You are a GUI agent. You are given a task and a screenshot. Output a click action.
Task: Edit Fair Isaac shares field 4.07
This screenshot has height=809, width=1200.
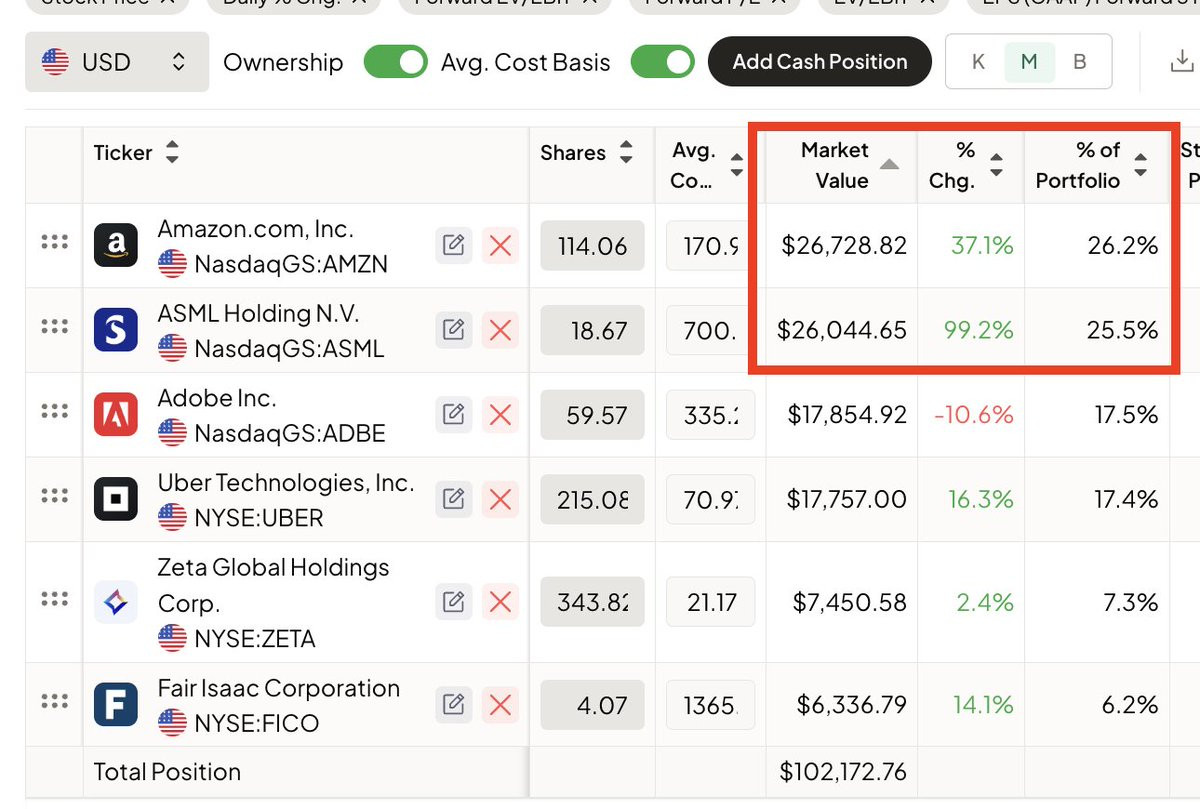(x=592, y=705)
